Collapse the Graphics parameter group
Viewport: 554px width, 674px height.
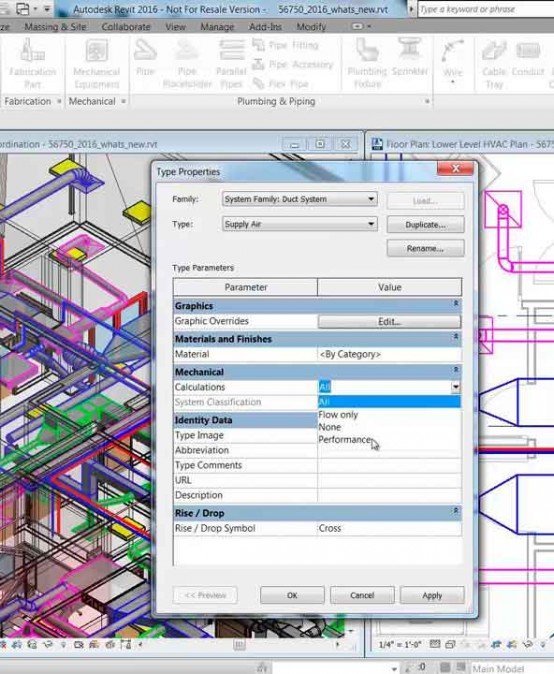tap(456, 303)
